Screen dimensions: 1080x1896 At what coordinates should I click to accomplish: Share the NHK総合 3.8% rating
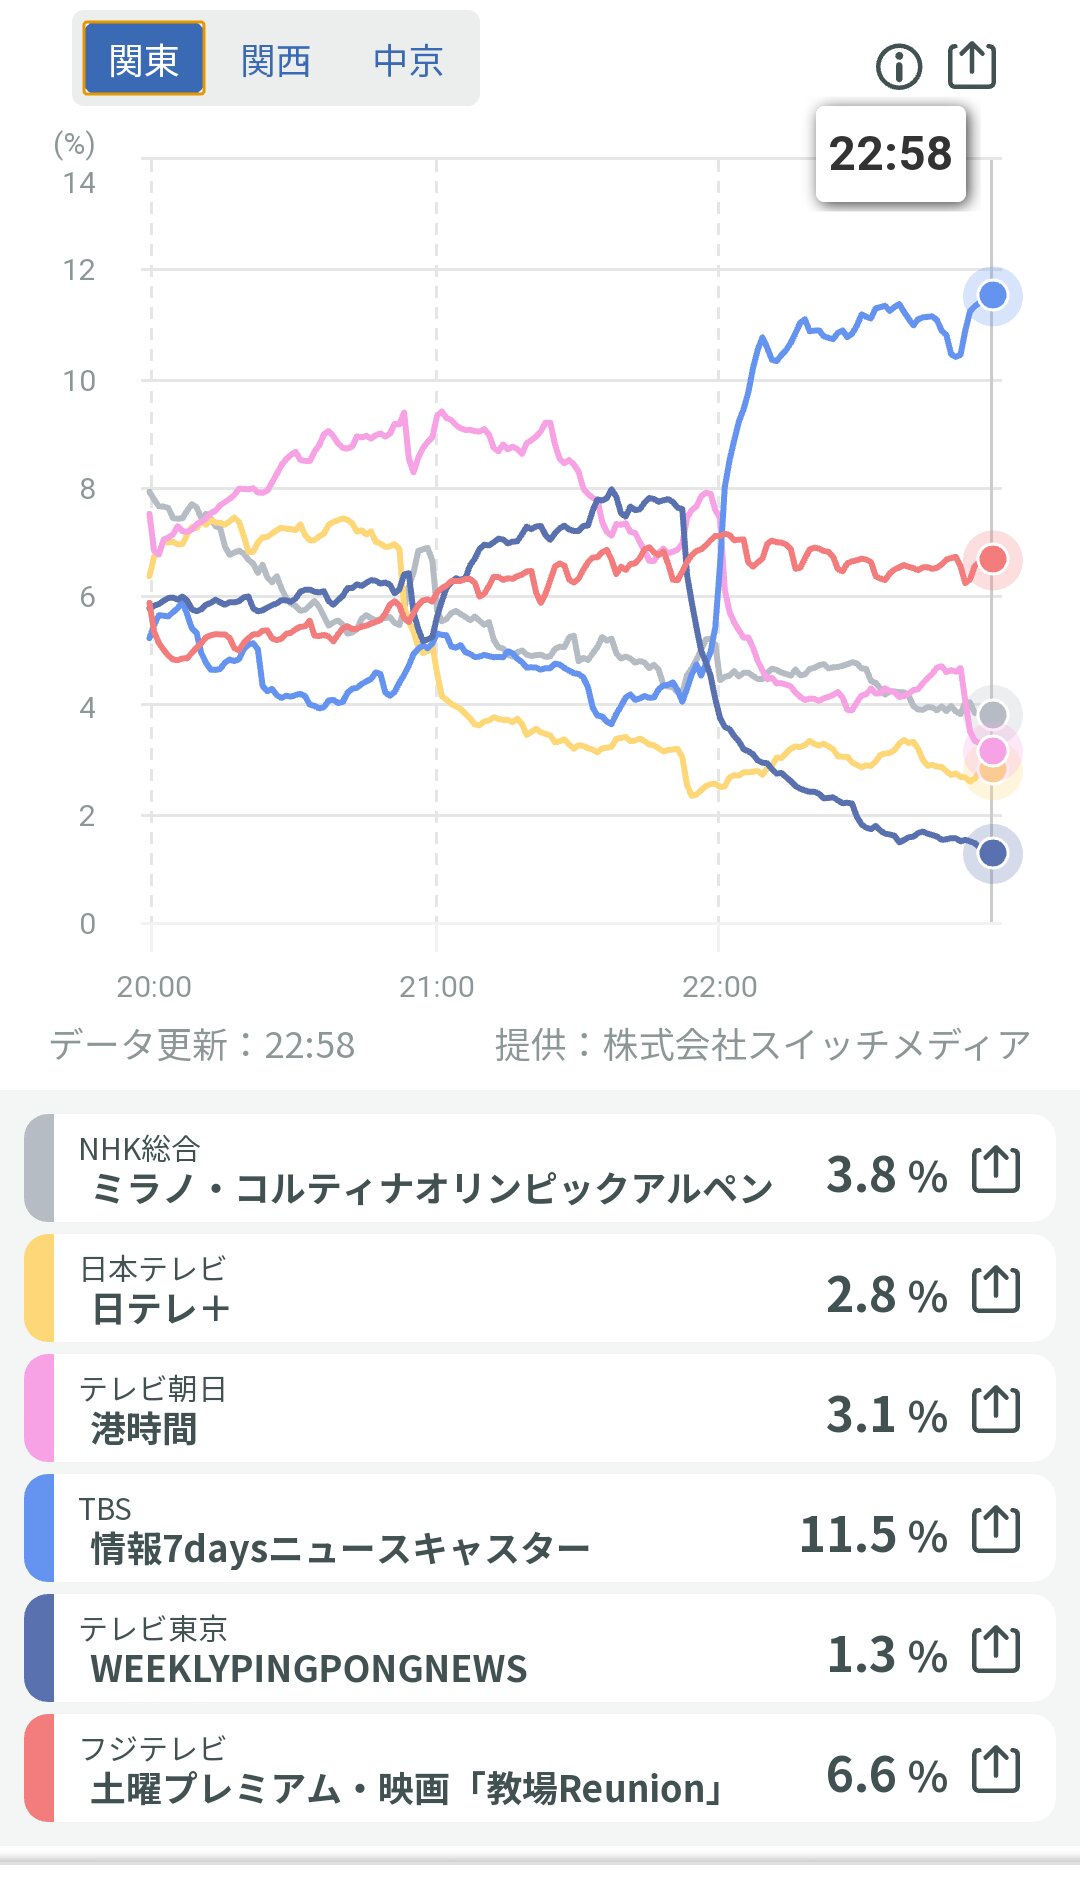click(x=996, y=1169)
